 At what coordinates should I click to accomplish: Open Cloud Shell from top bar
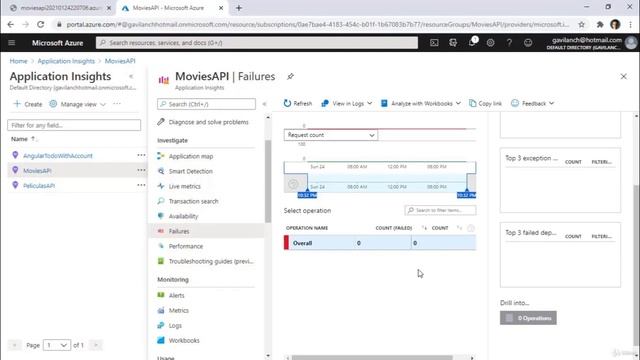pyautogui.click(x=434, y=43)
